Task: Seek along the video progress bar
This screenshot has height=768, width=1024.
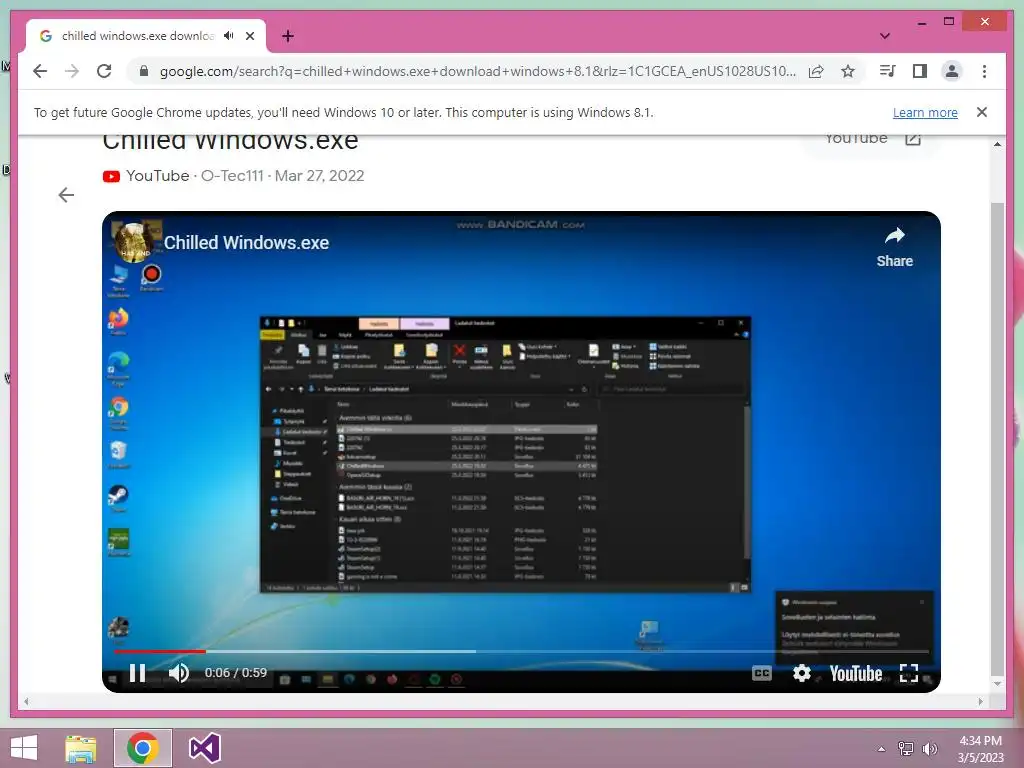Action: pos(521,651)
